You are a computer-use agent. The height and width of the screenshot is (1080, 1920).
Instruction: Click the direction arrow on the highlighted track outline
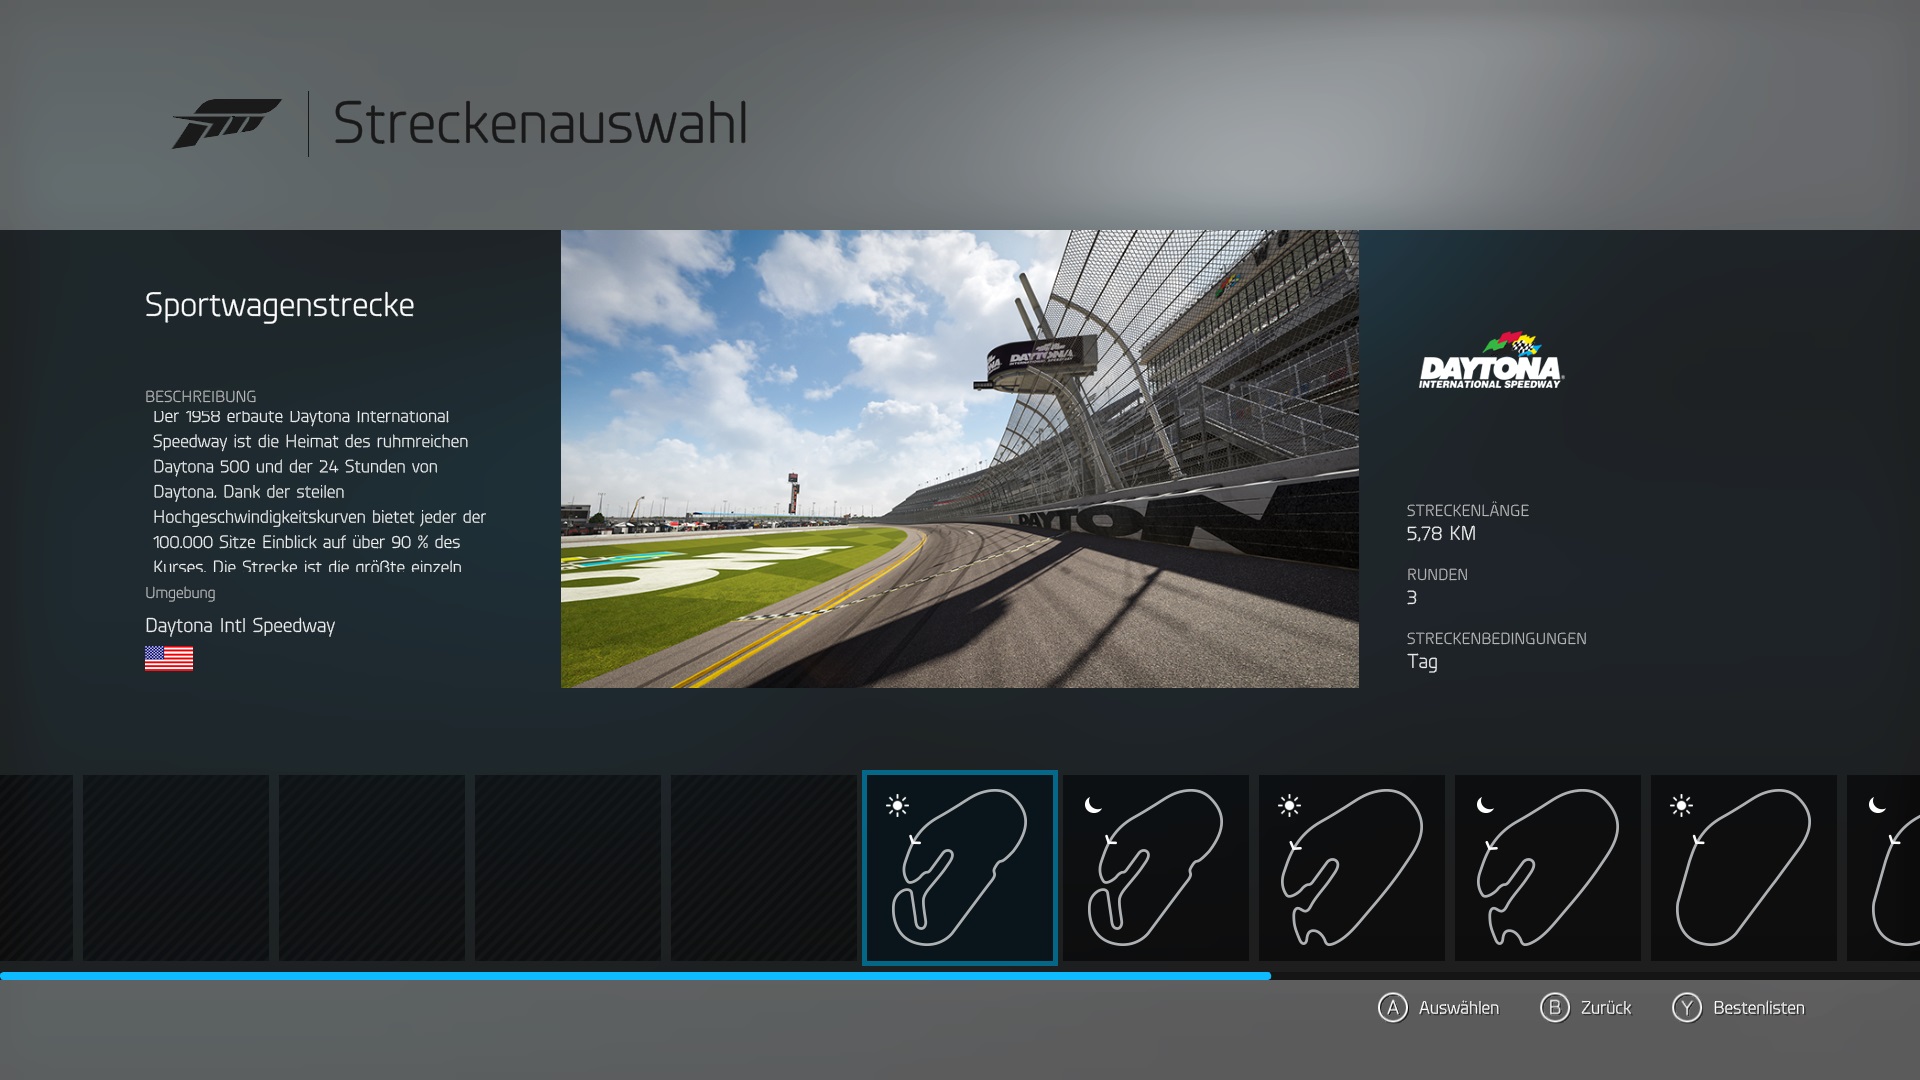(914, 839)
